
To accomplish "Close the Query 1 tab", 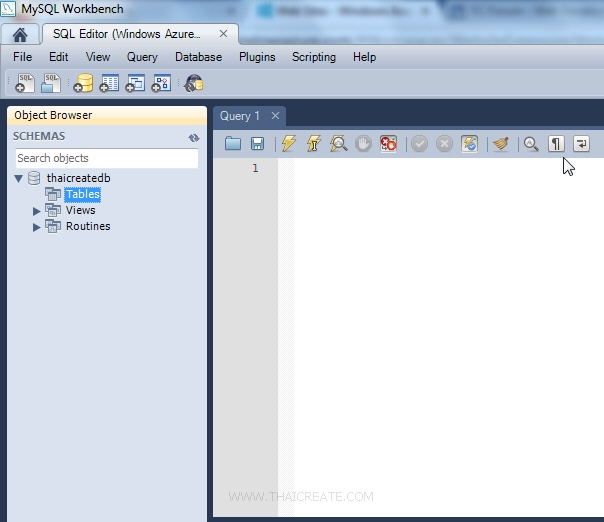I will (x=275, y=116).
